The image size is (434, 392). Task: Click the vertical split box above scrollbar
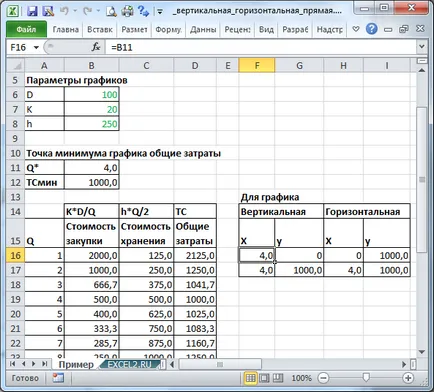[x=422, y=61]
